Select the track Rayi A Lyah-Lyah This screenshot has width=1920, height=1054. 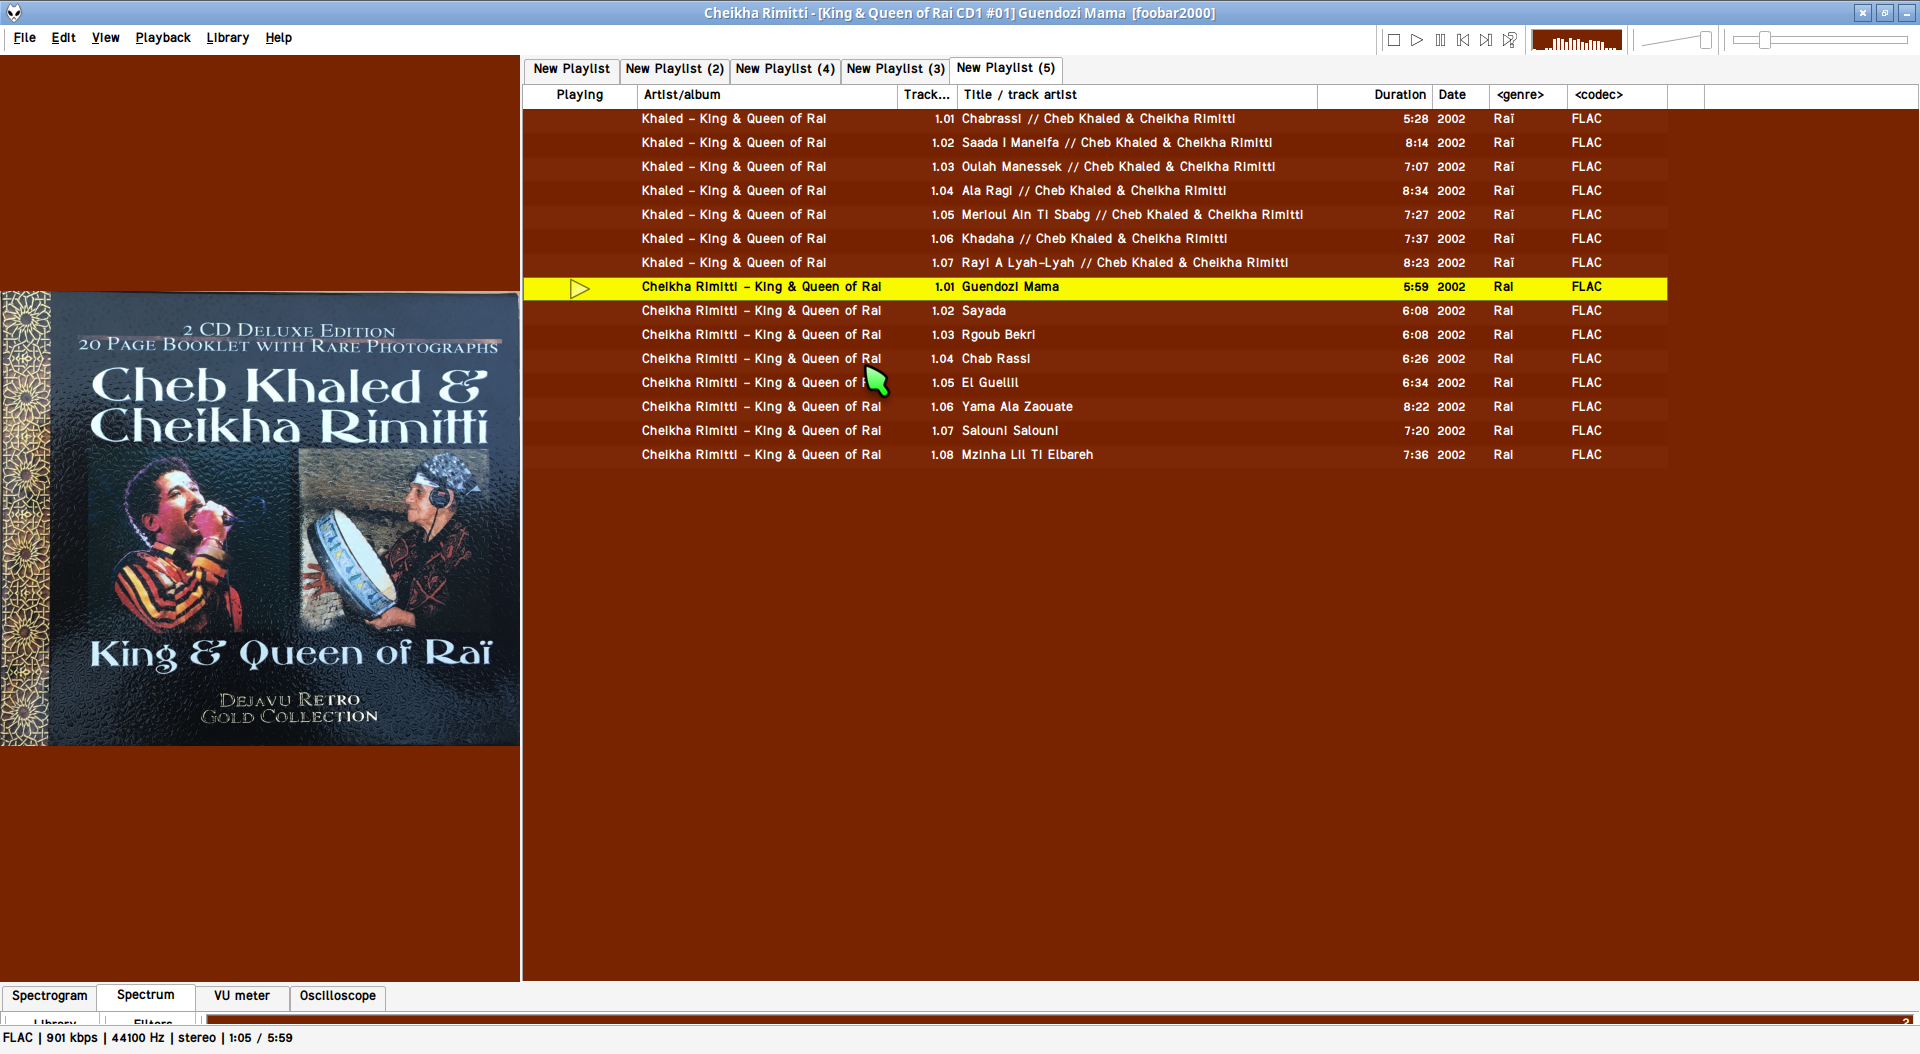pos(1095,263)
